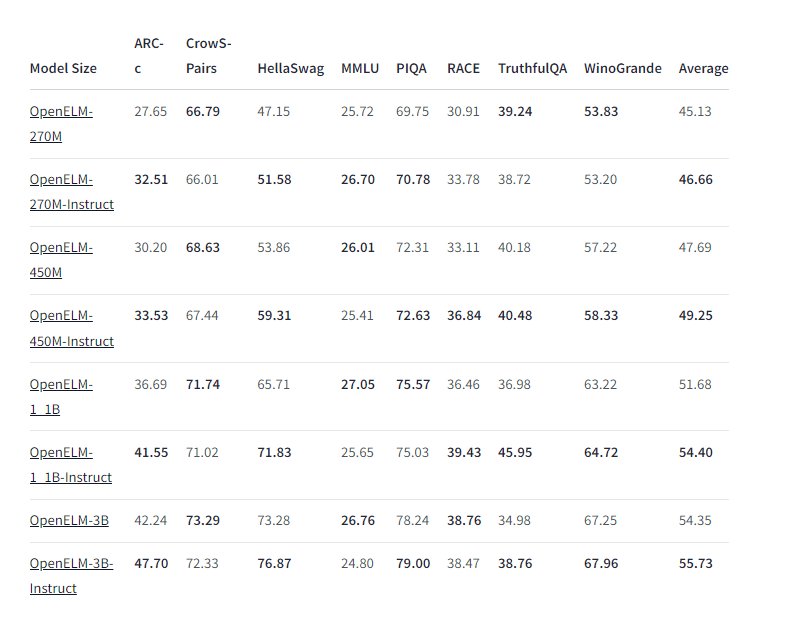The image size is (810, 619).
Task: Open the OpenELM-270M-Instruct model link
Action: [72, 192]
